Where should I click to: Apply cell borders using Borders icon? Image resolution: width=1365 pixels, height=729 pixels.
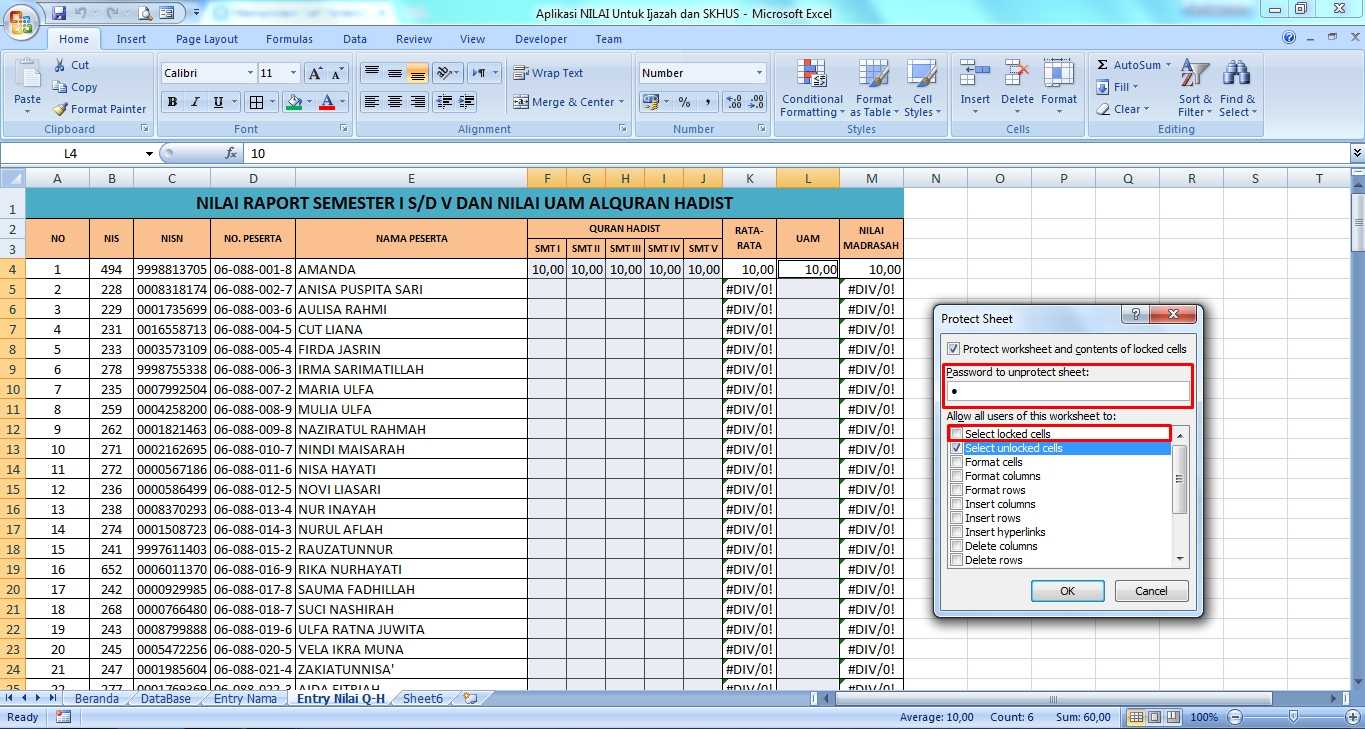[x=256, y=102]
